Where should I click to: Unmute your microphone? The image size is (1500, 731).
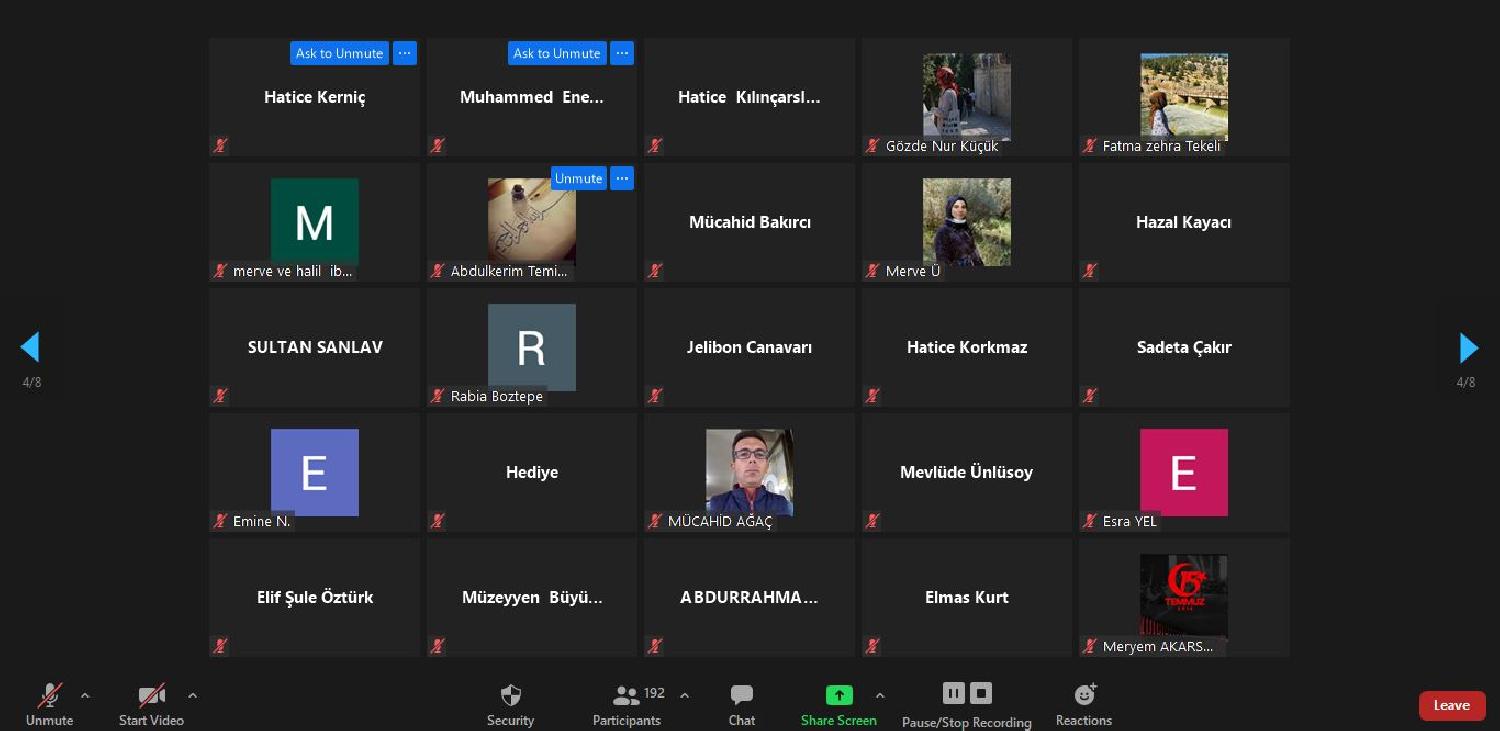click(49, 696)
